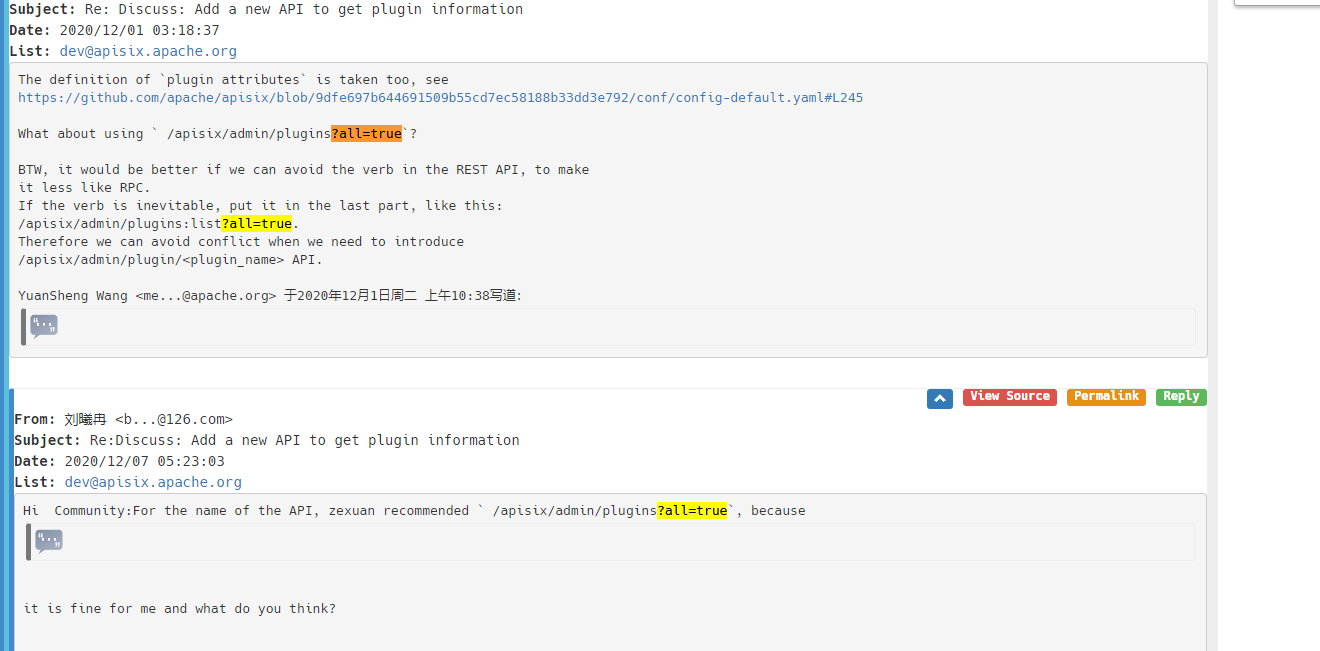The height and width of the screenshot is (651, 1320).
Task: Reply to the email from 刘曦冉
Action: 1181,397
